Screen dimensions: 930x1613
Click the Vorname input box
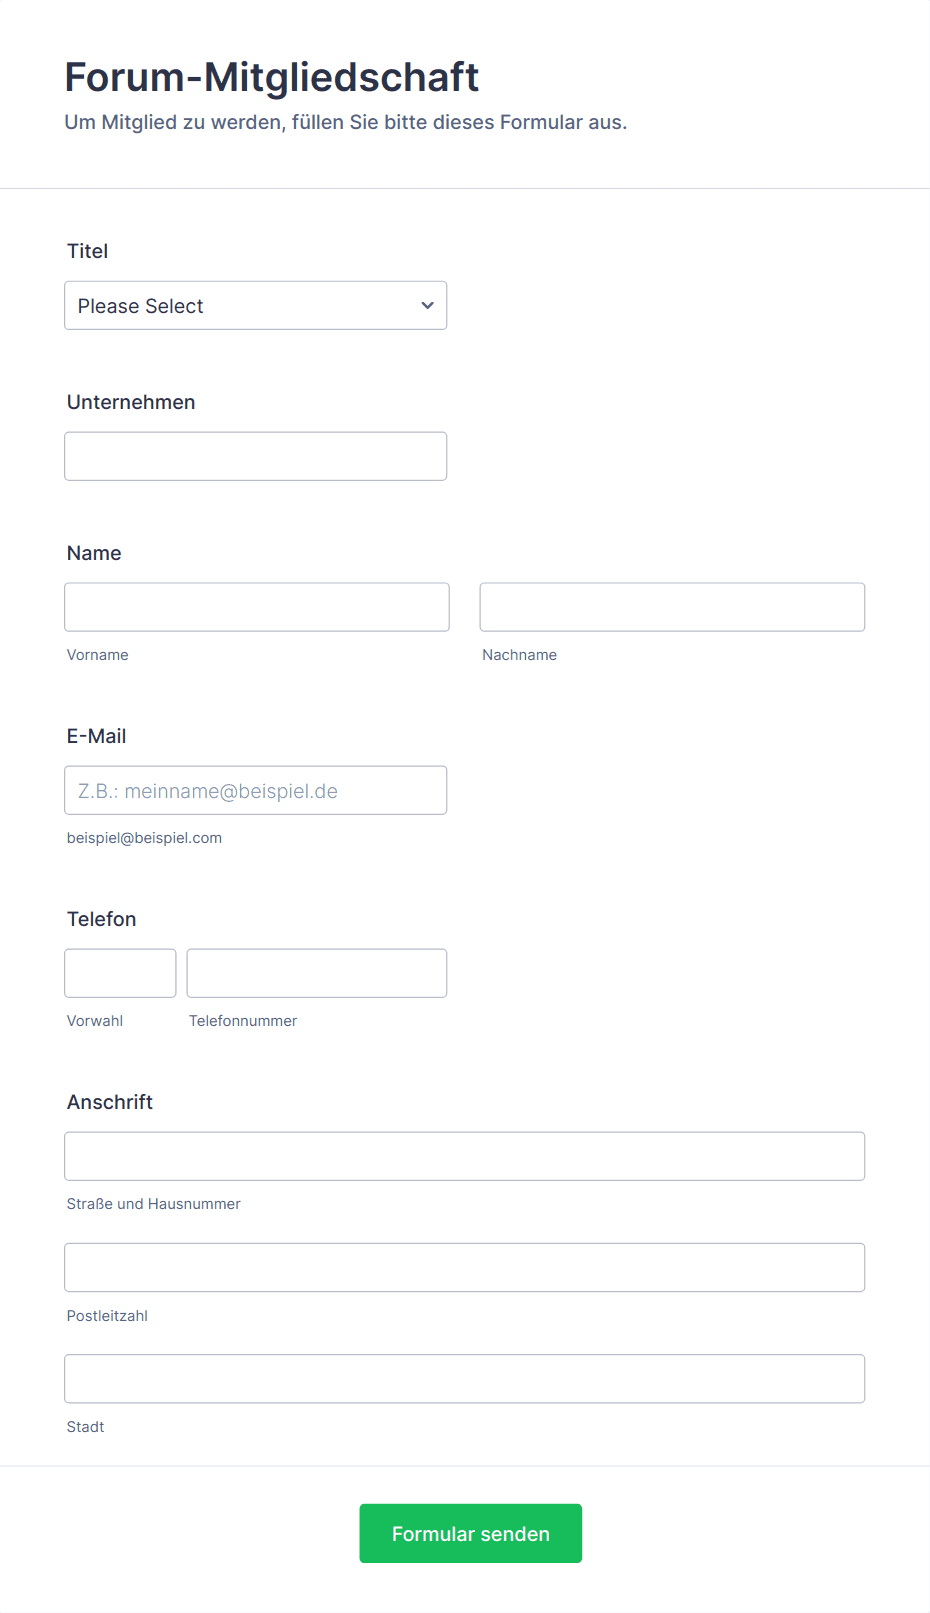257,607
